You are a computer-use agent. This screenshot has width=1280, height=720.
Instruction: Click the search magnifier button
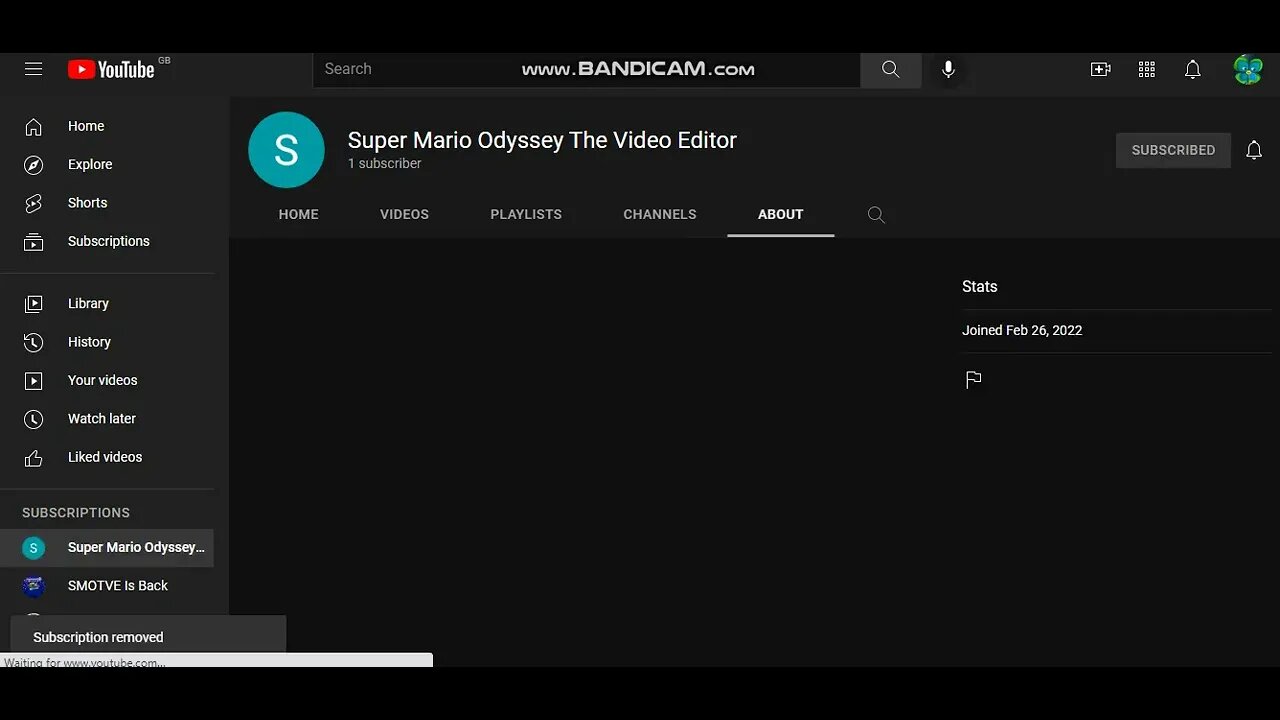pos(890,69)
